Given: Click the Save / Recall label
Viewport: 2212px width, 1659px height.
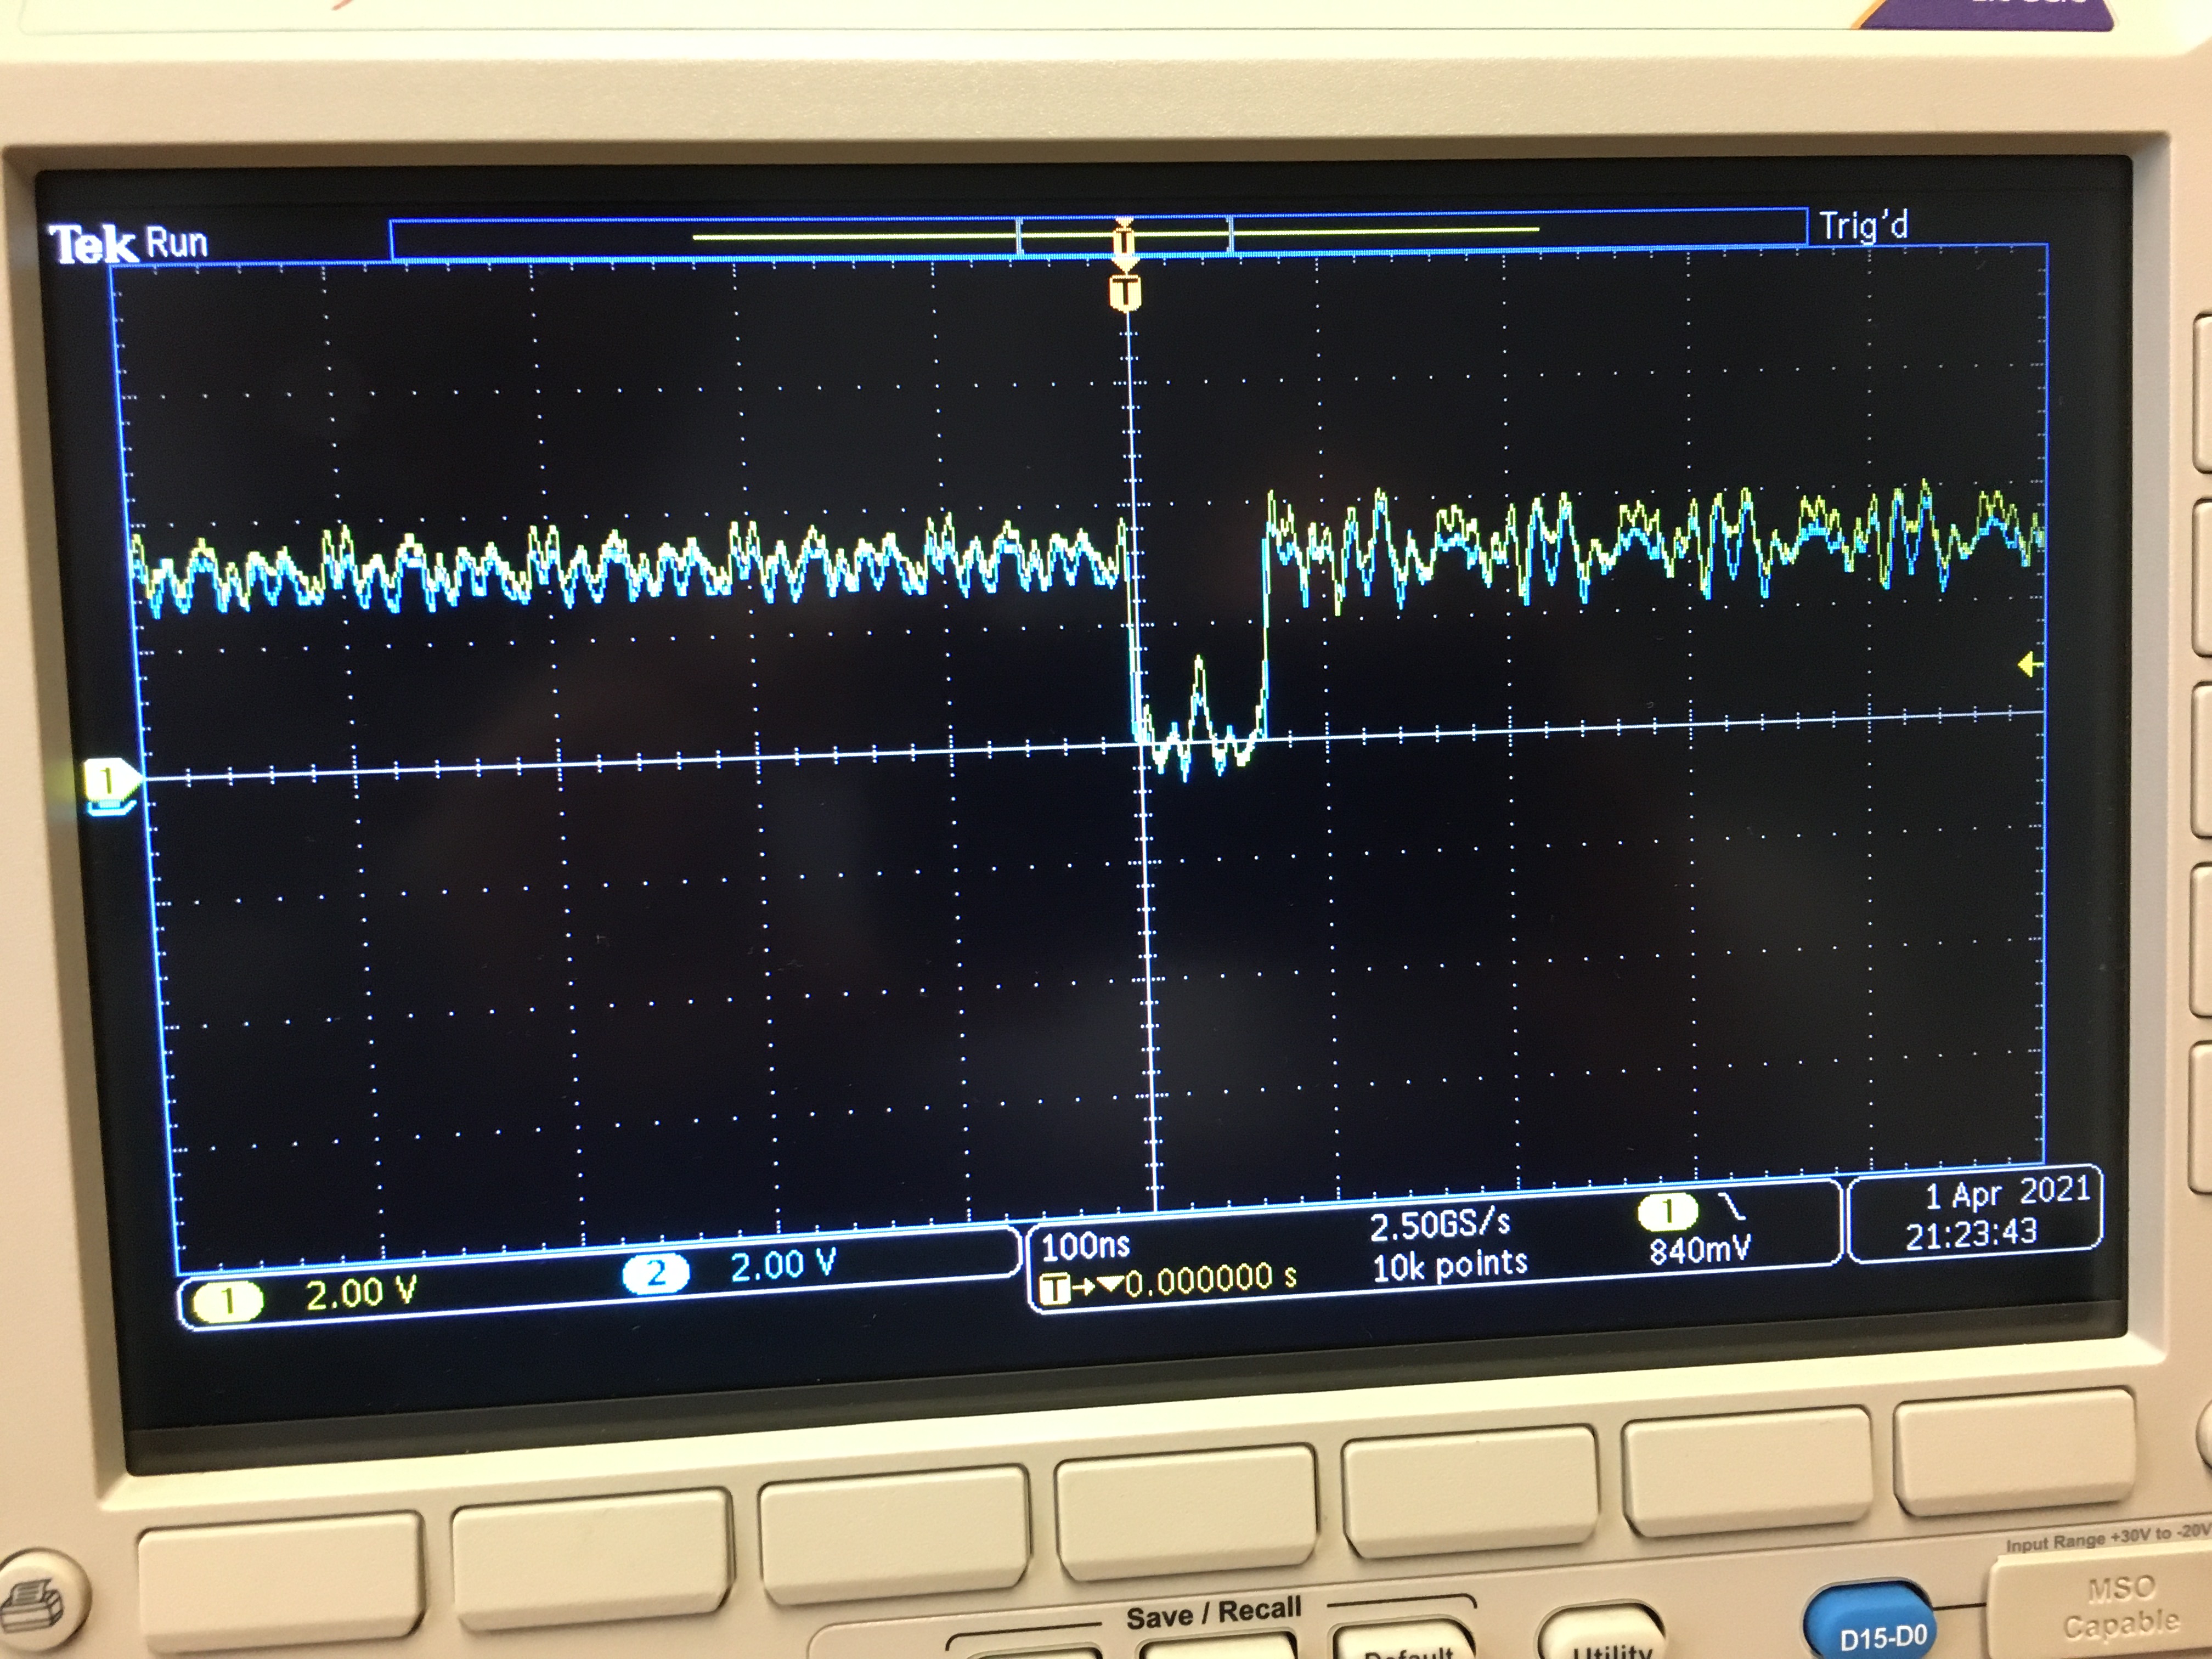Looking at the screenshot, I should tap(1213, 1613).
